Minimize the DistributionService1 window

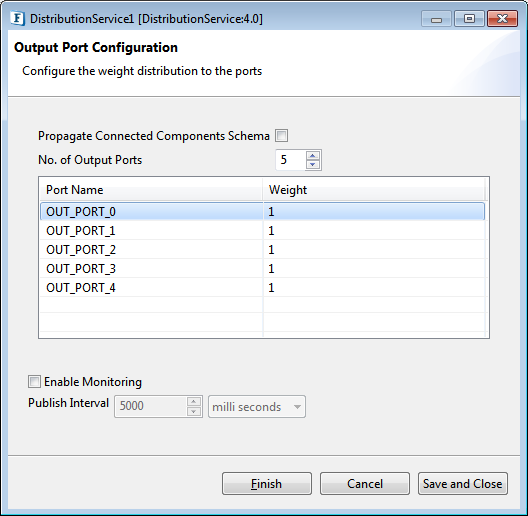436,19
